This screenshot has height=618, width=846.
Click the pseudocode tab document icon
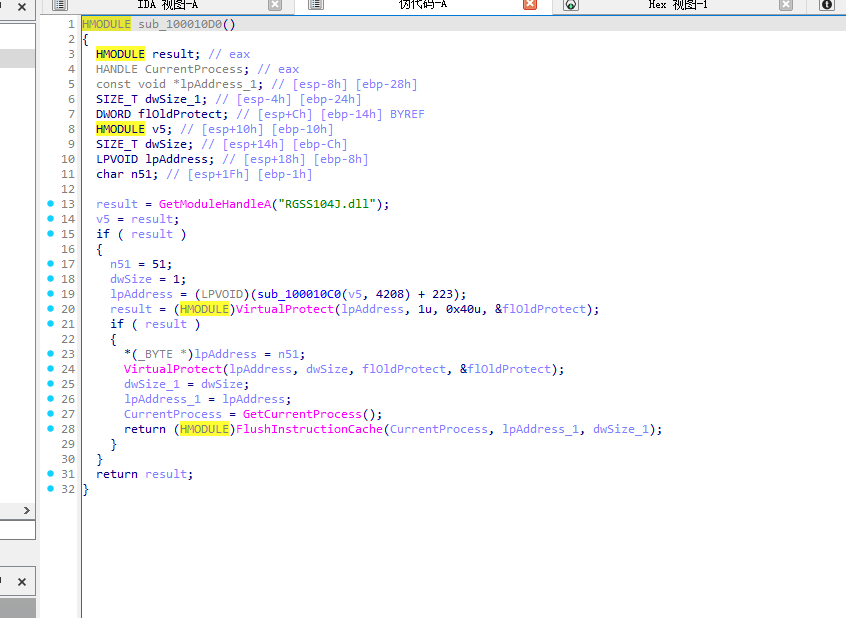pos(315,5)
